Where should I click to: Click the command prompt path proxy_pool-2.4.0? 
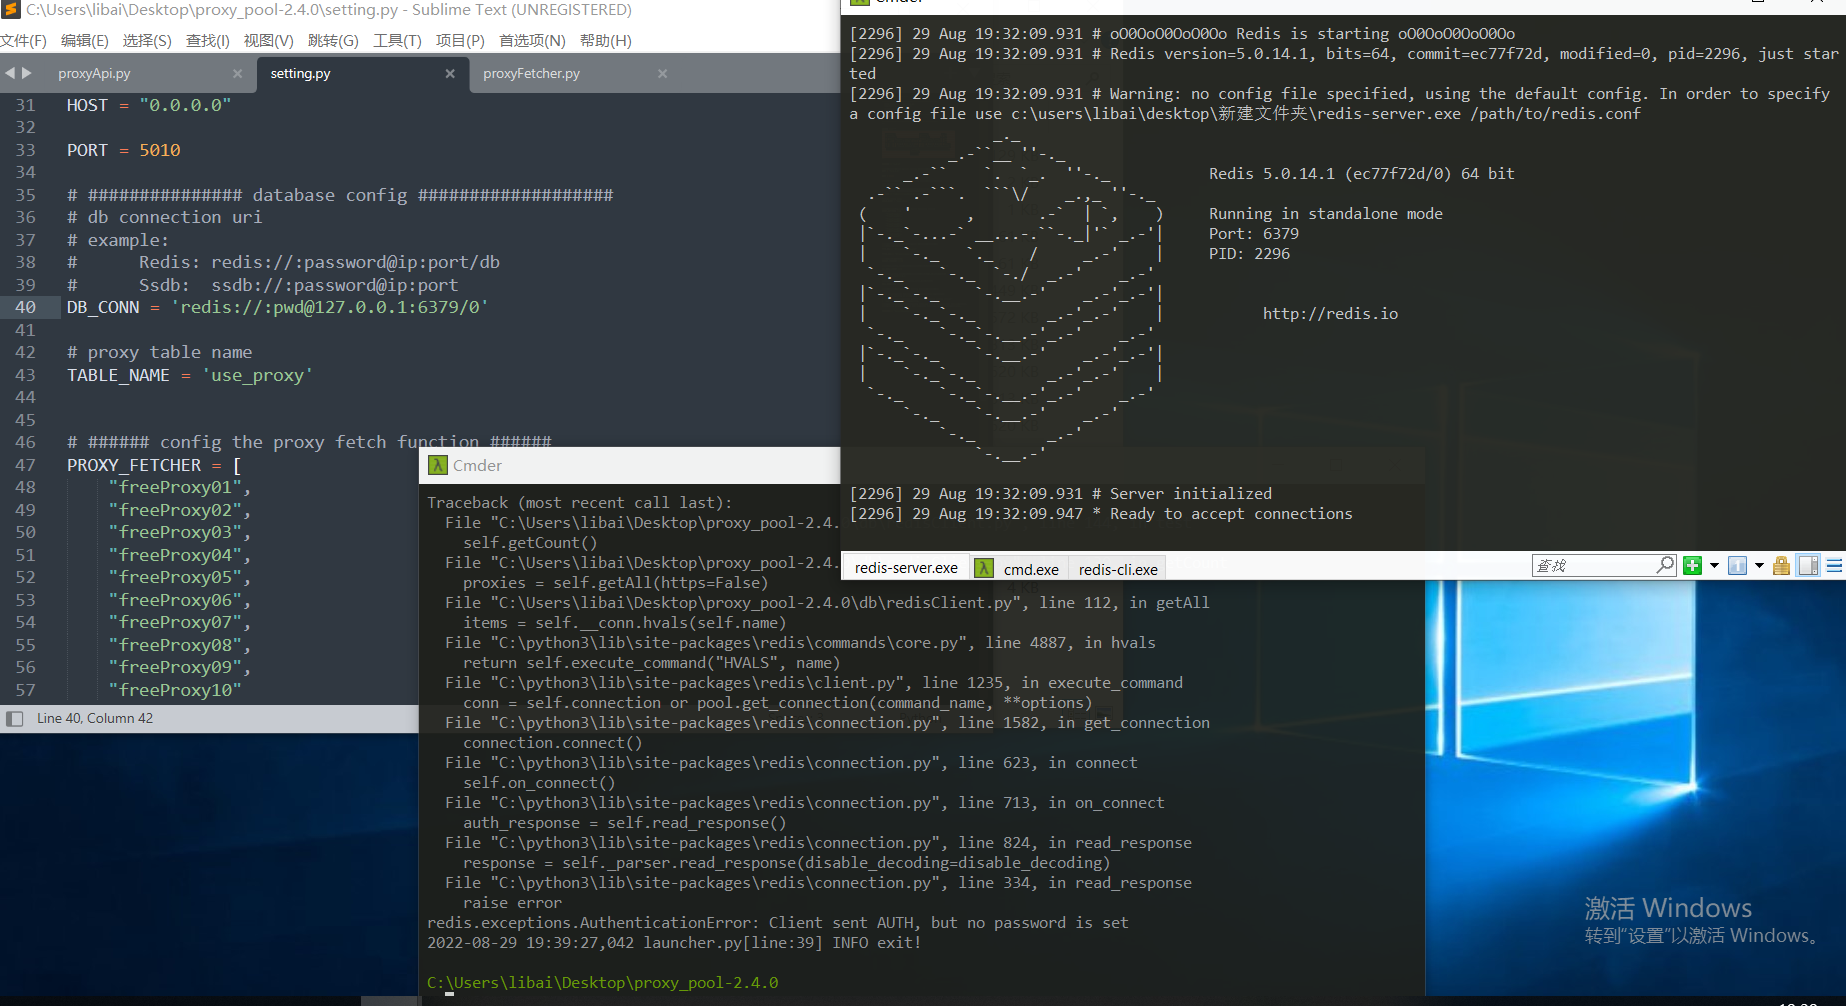pyautogui.click(x=602, y=983)
